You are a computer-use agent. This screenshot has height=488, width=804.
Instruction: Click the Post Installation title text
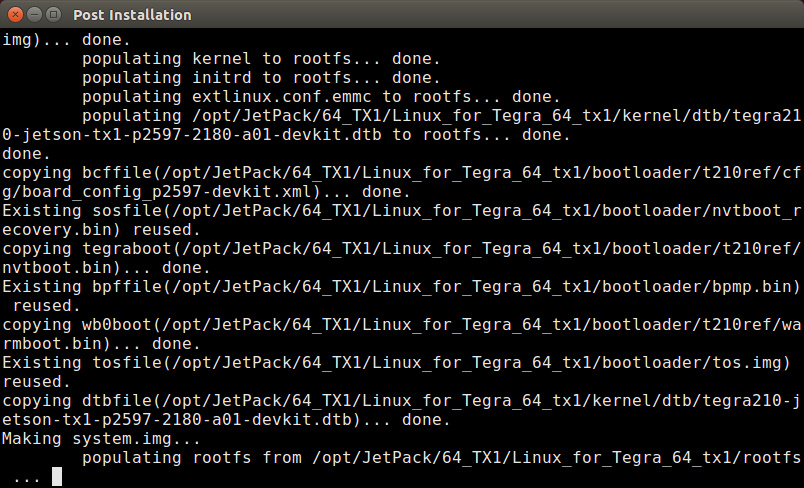click(132, 15)
